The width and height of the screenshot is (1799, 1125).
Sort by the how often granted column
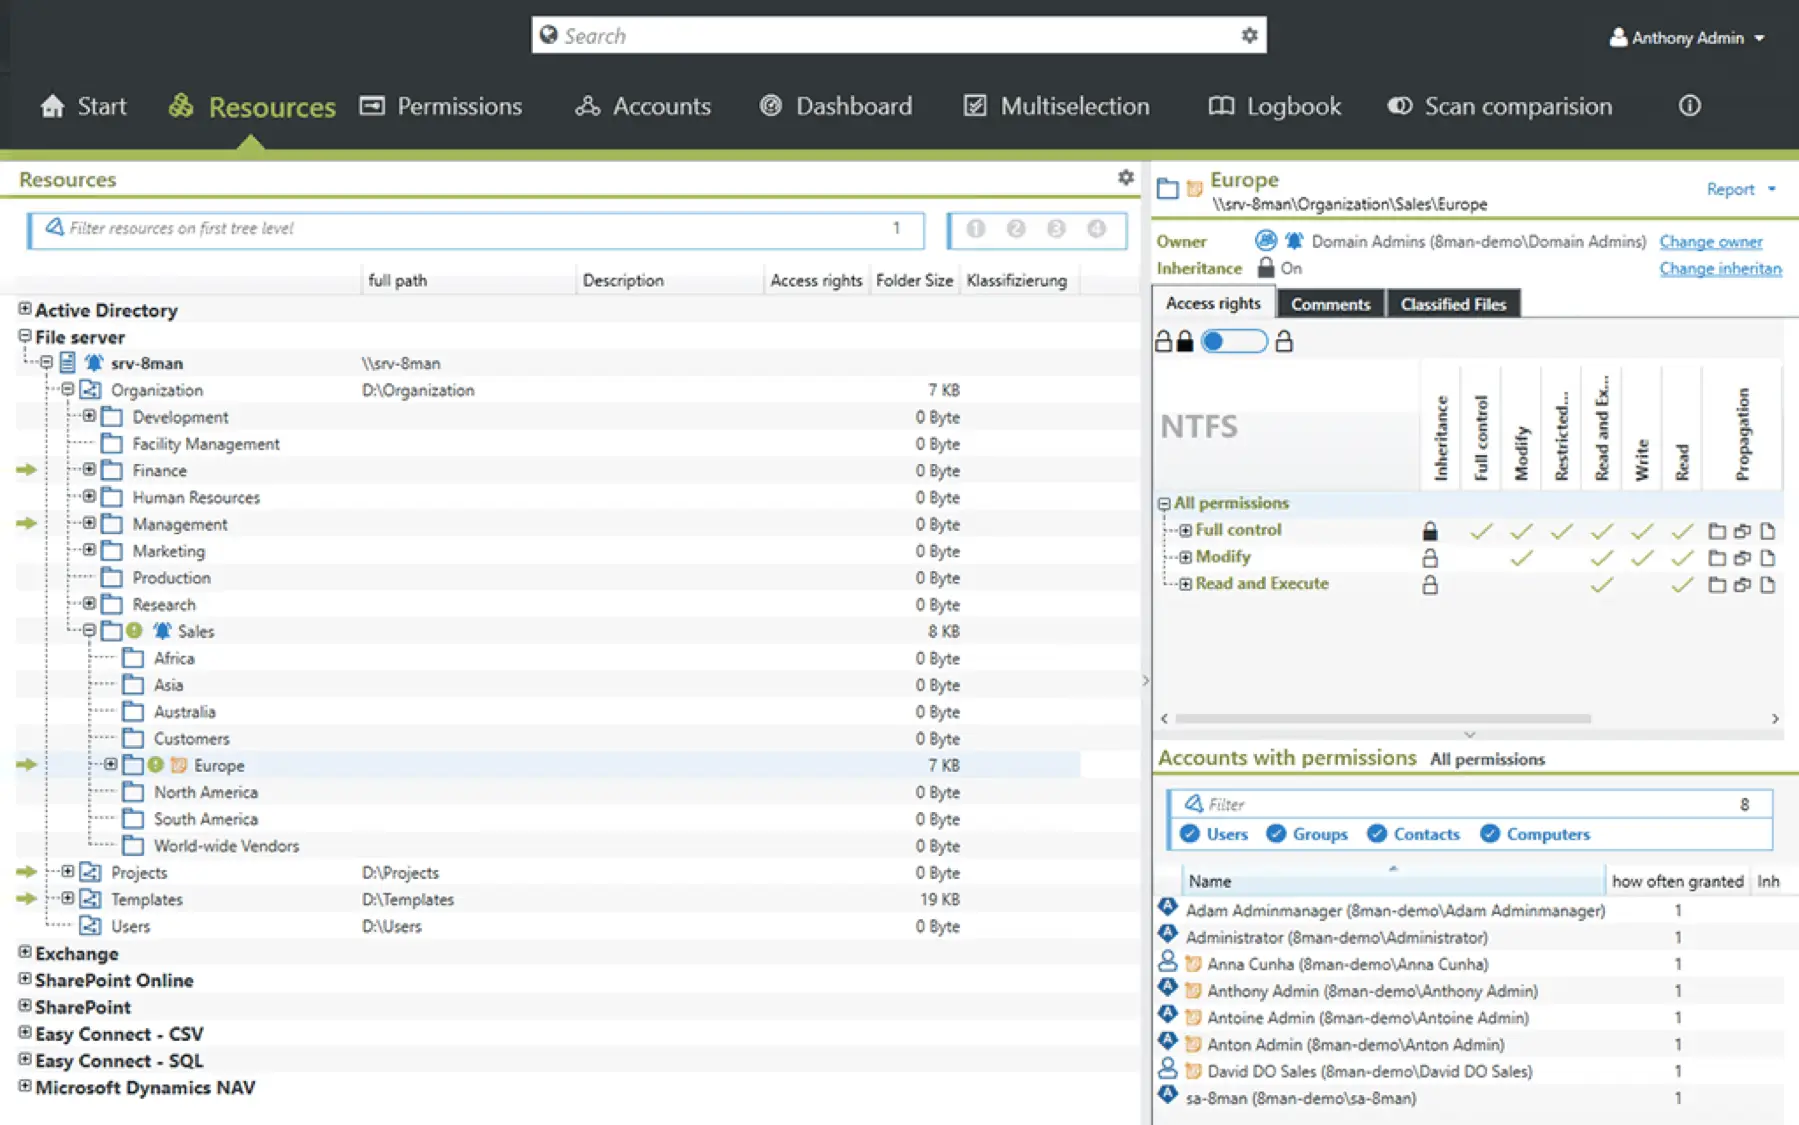[1677, 881]
